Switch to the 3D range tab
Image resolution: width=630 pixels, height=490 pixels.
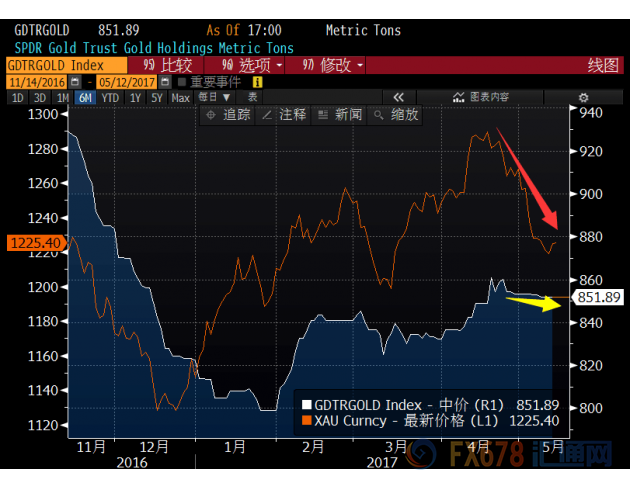(40, 98)
